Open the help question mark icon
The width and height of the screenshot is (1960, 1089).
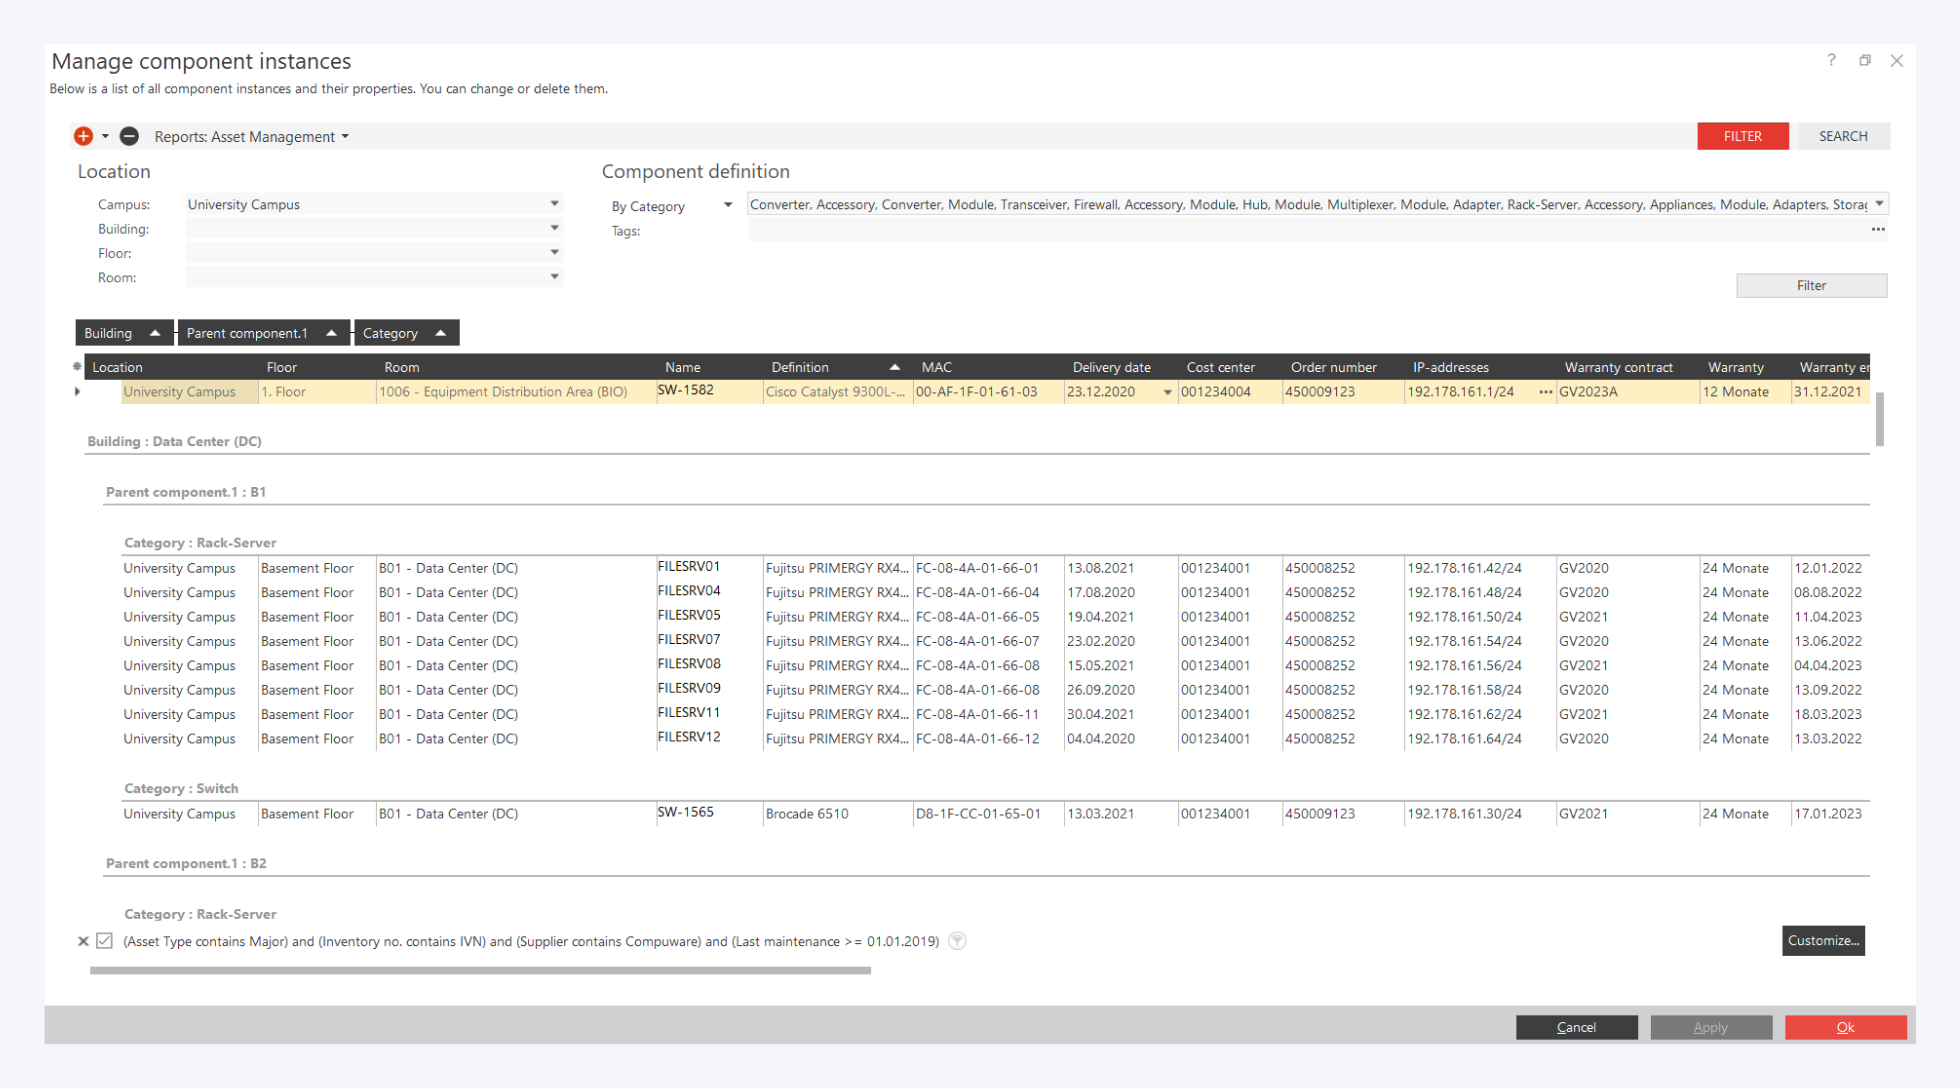[1831, 60]
